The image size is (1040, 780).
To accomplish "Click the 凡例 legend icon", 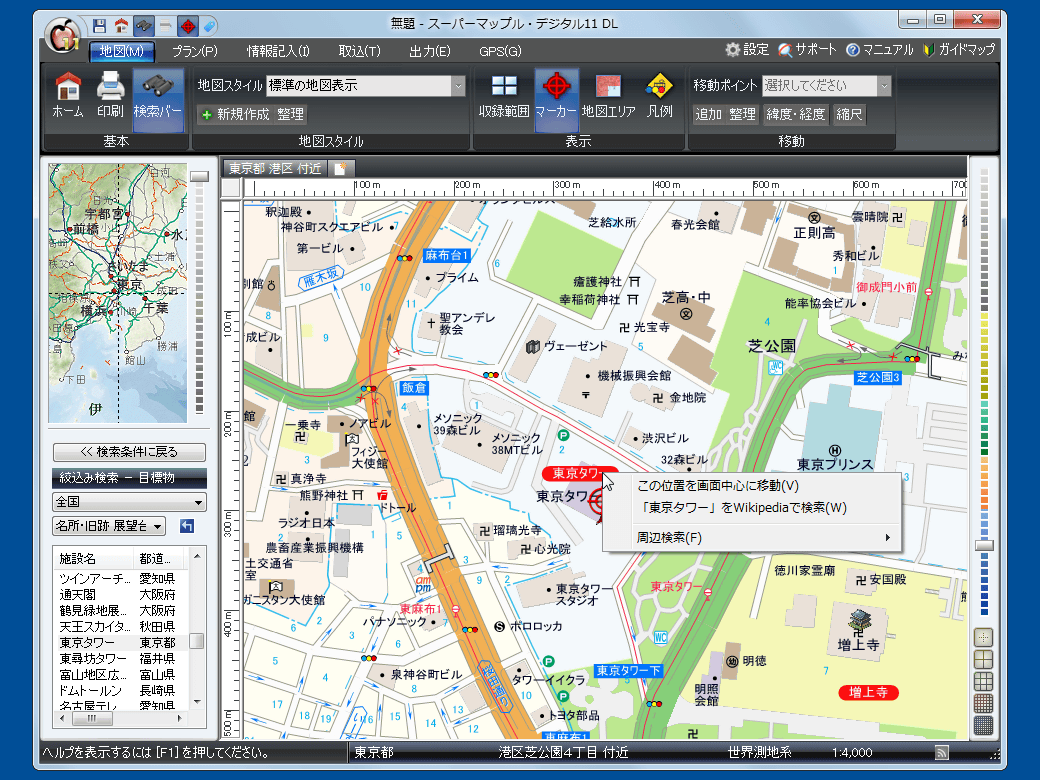I will 659,94.
